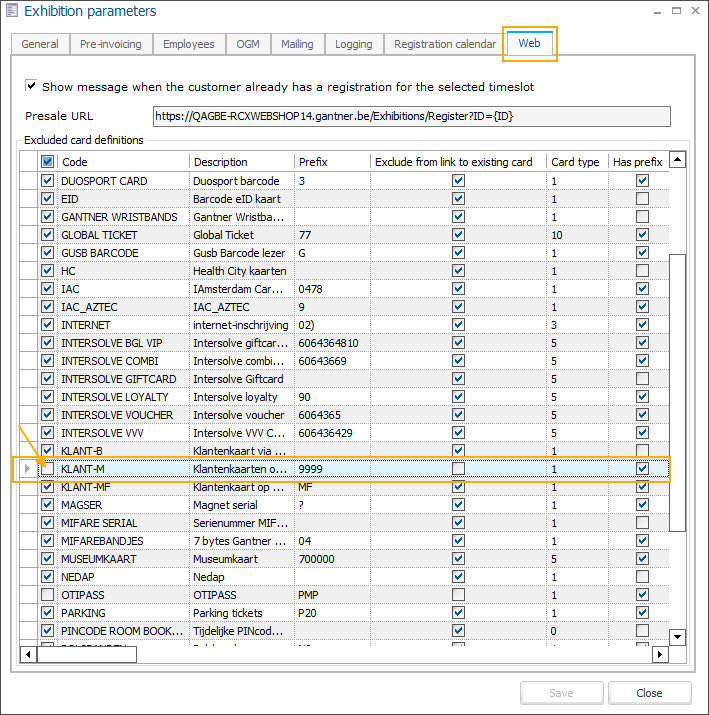Disable the show message for existing registration option

[33, 87]
